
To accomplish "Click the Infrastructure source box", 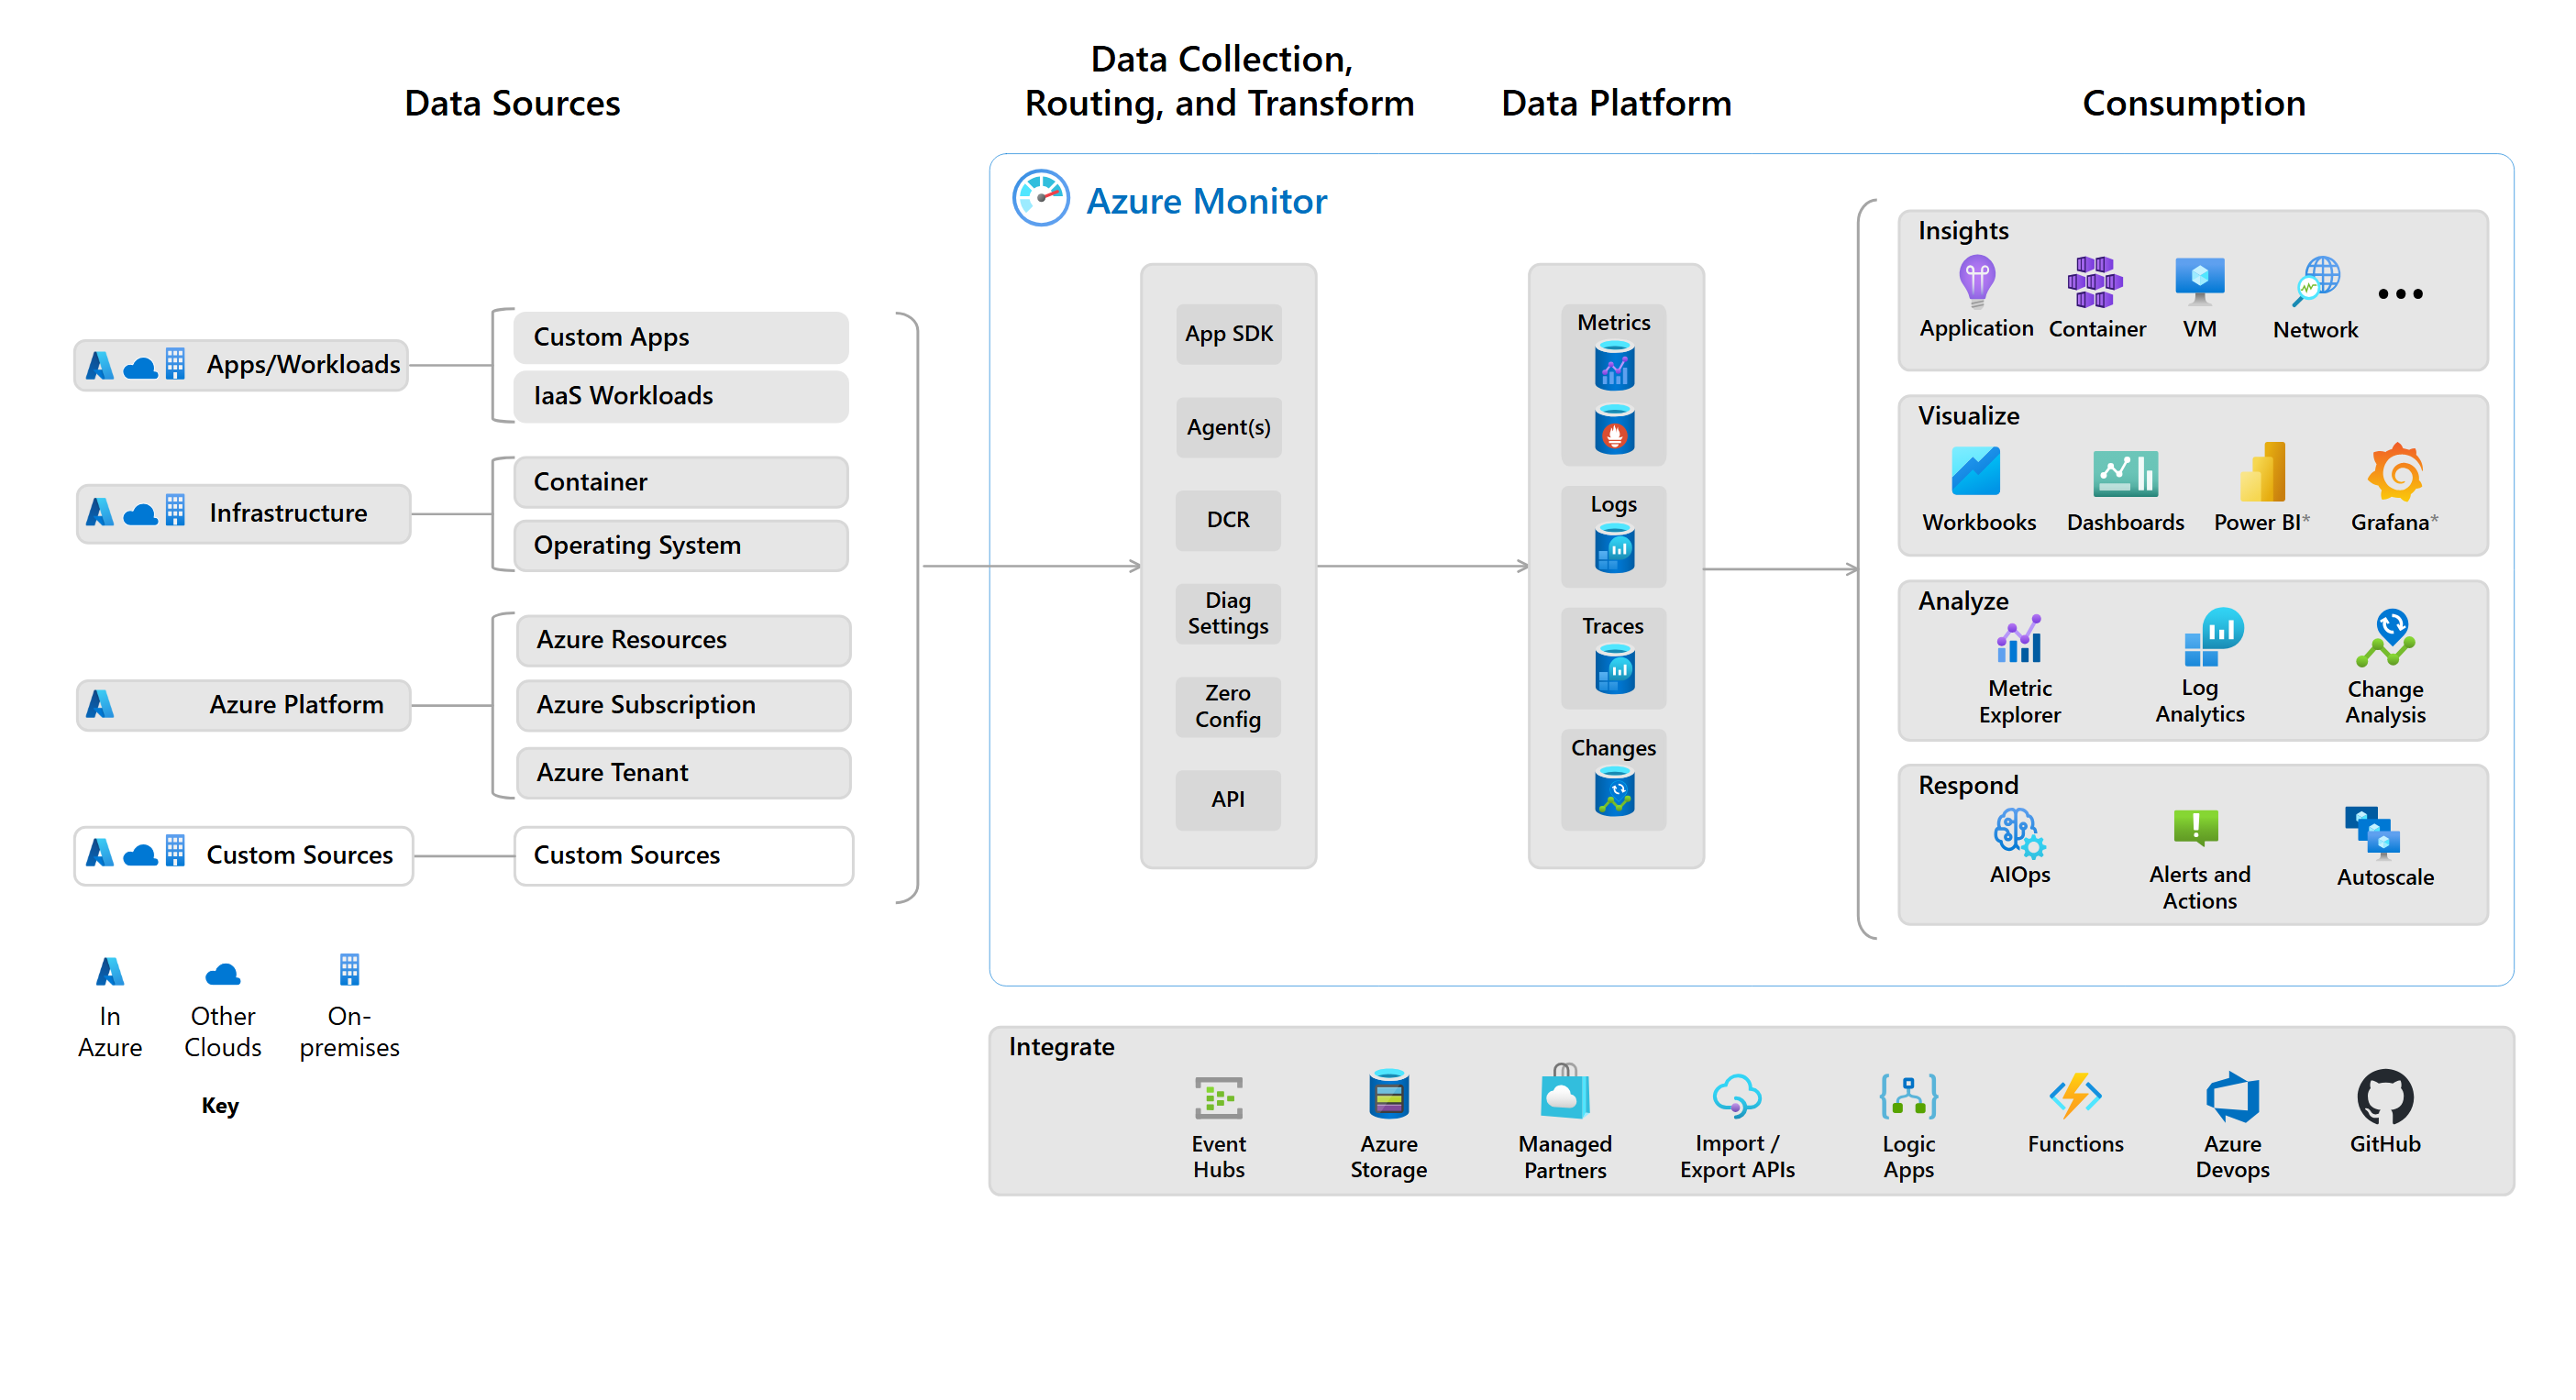I will [x=244, y=513].
